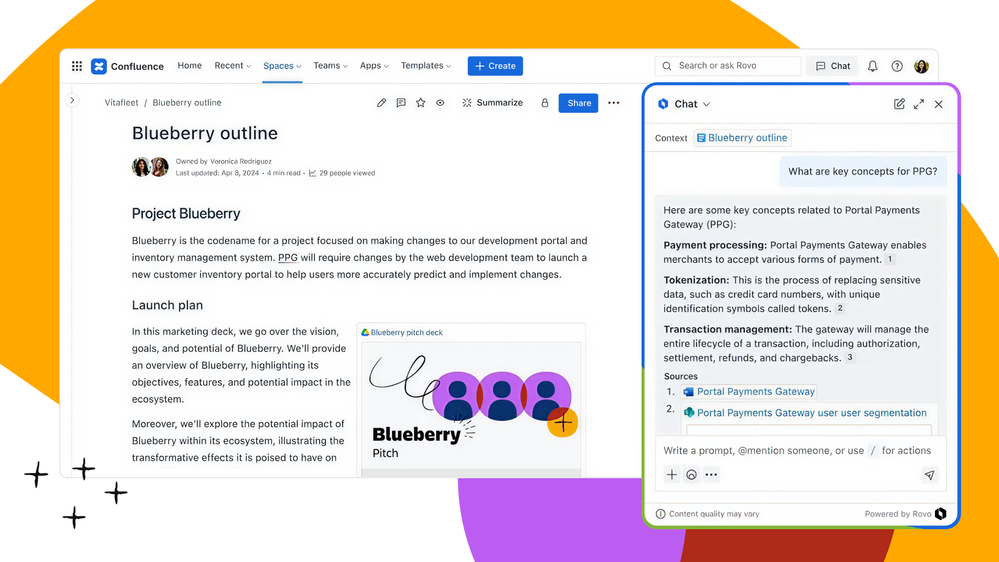Click the 'What are key concepts for PPG?' message
999x562 pixels.
click(x=863, y=171)
